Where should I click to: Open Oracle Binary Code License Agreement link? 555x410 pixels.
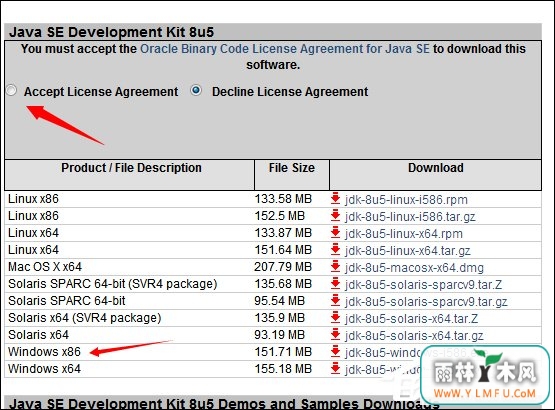click(285, 49)
